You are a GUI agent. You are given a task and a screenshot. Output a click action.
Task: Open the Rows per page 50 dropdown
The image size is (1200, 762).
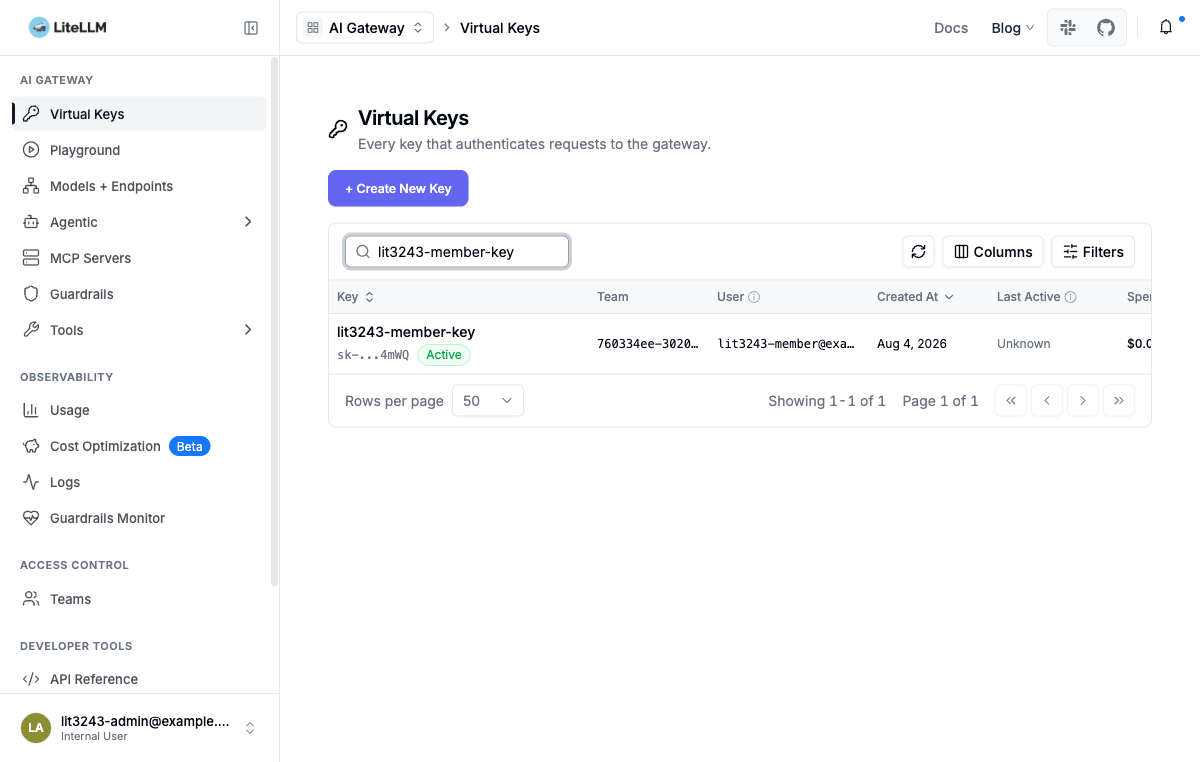click(488, 401)
